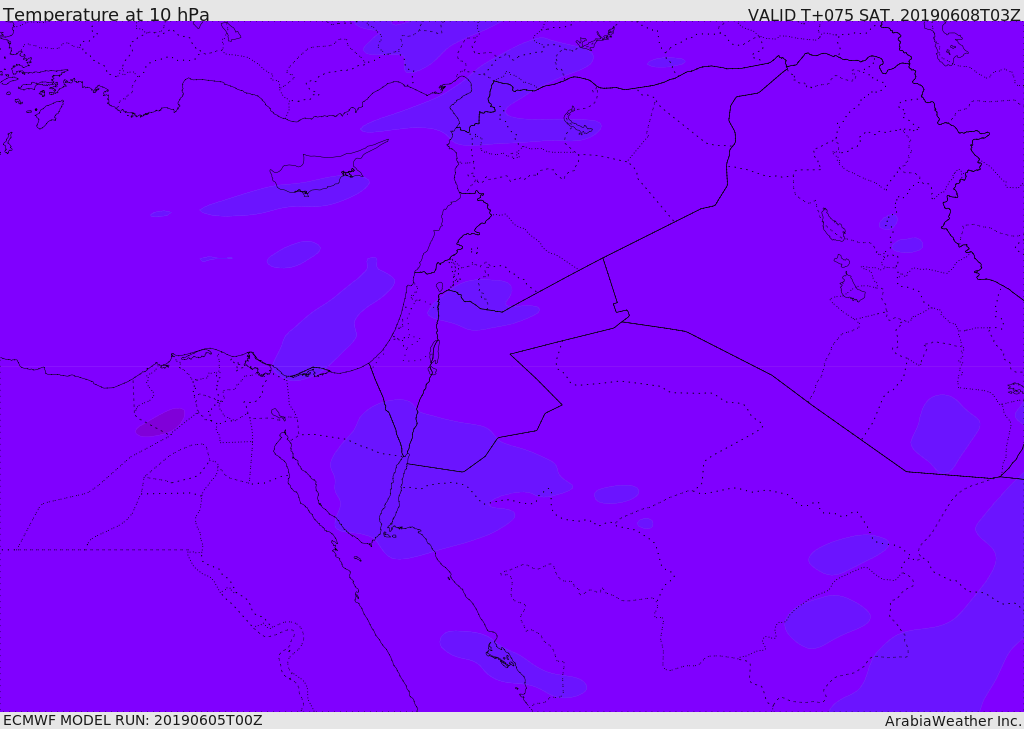Click the 'VALID T+075 SAT. 20190608T03Z' label

point(884,14)
